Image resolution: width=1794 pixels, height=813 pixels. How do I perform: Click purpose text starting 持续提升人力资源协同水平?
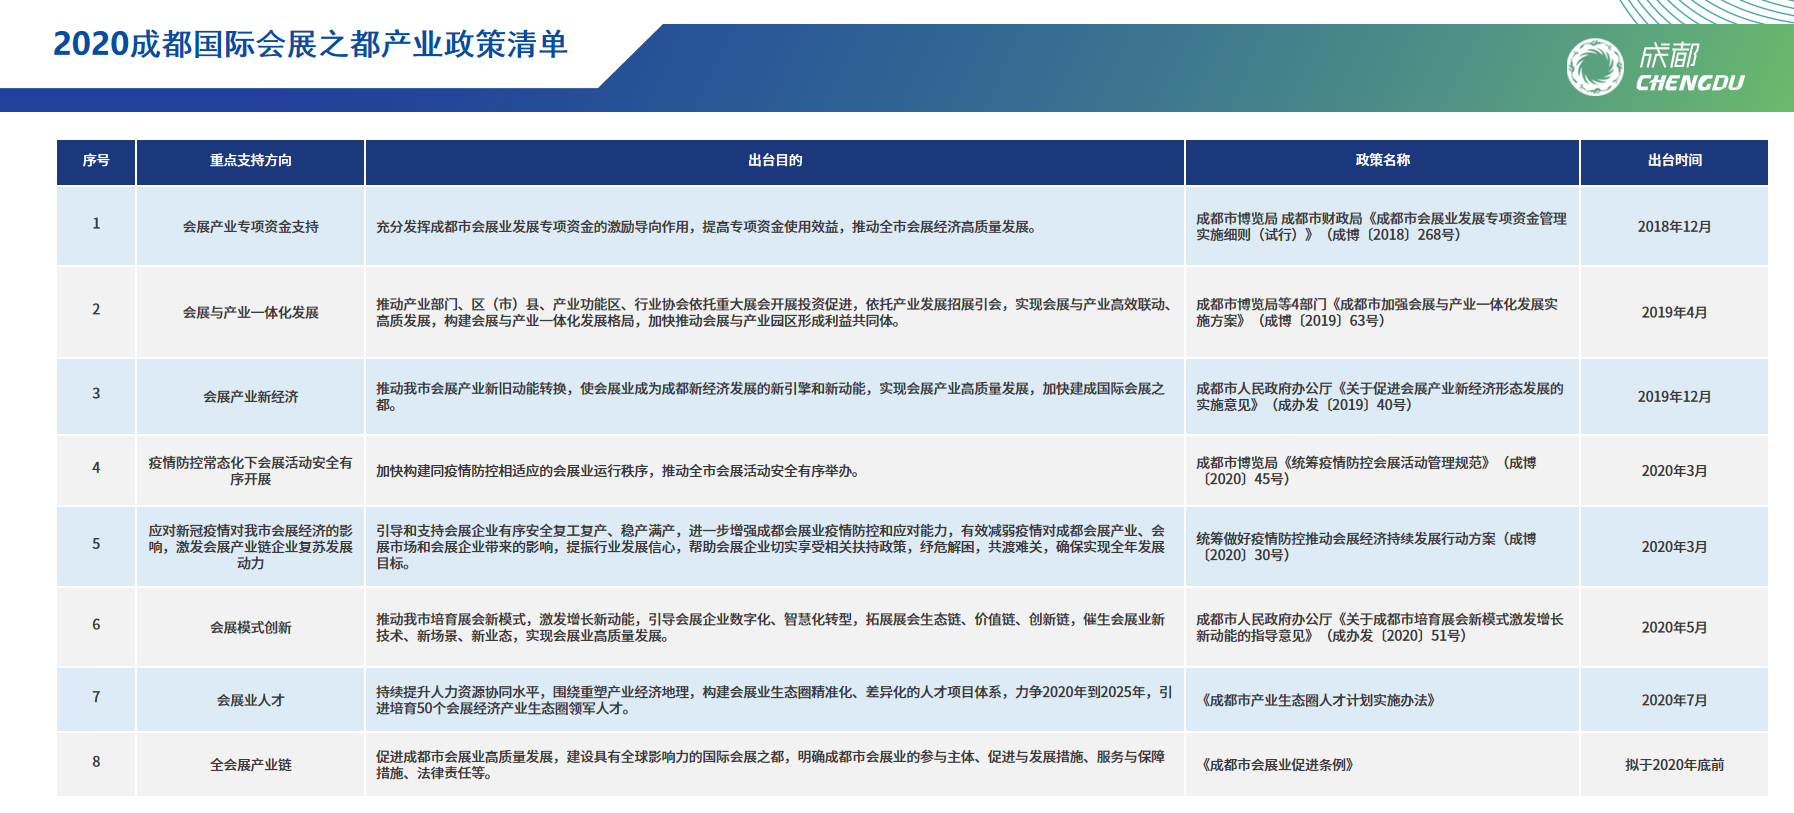(774, 700)
